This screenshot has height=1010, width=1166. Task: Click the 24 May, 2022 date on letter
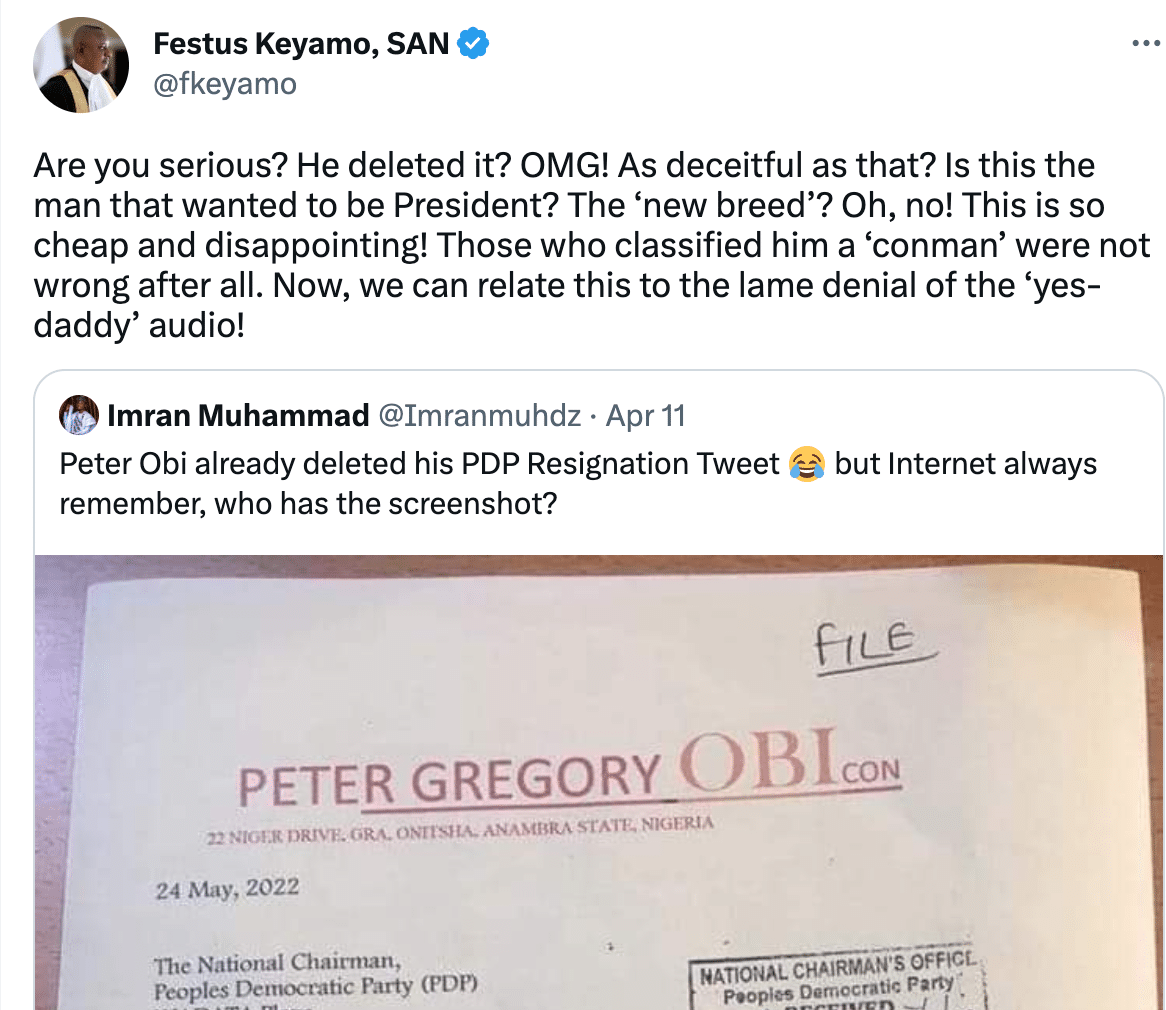[x=227, y=888]
